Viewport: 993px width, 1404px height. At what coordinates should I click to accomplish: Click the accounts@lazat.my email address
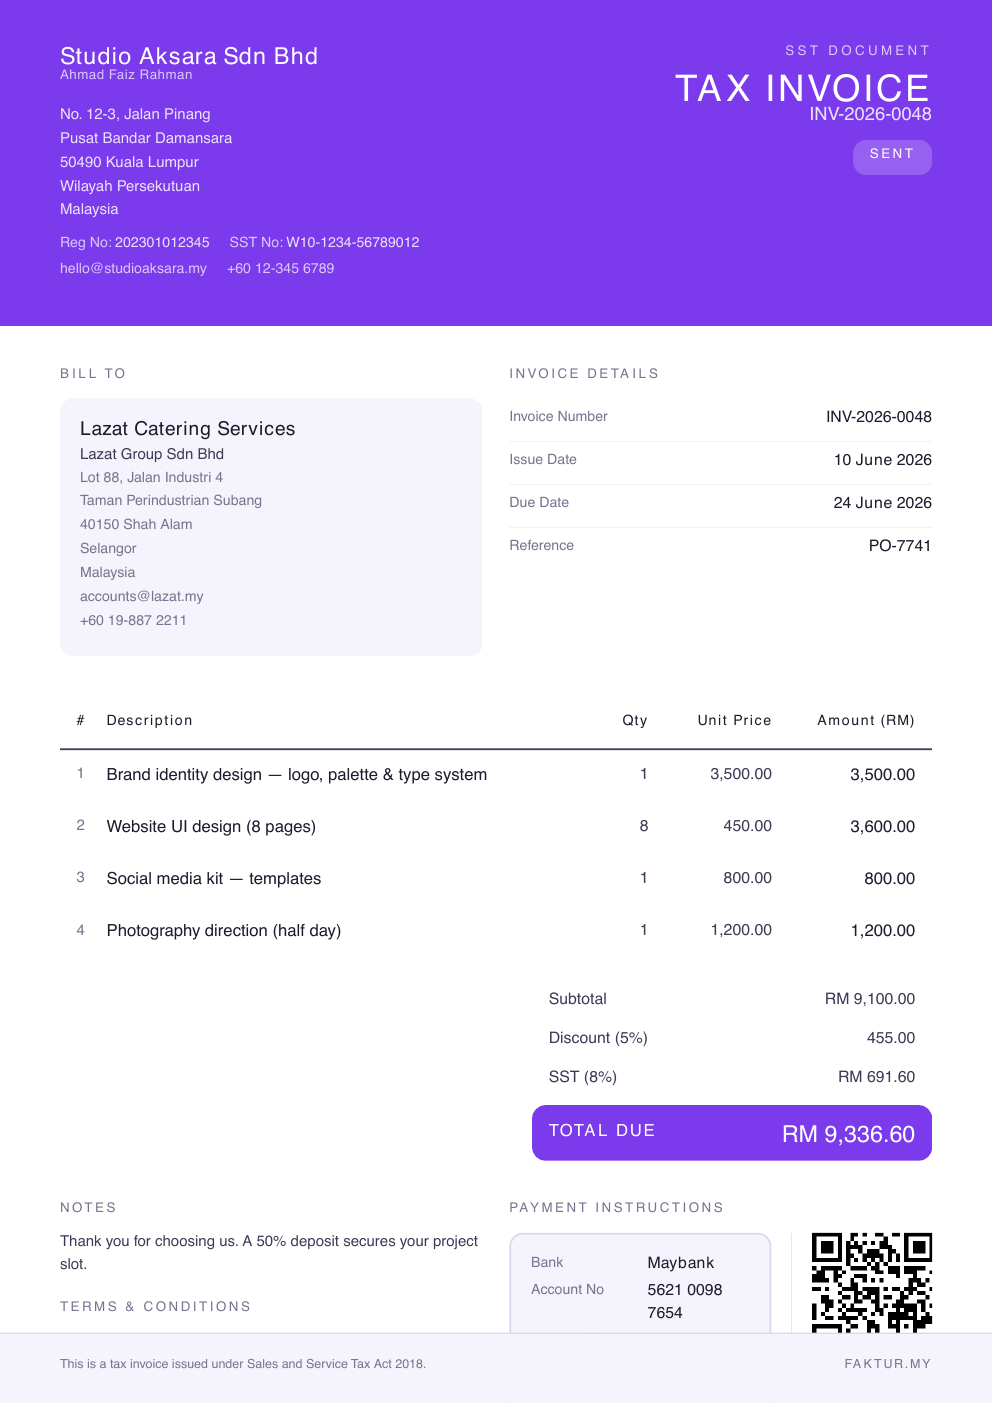(142, 596)
